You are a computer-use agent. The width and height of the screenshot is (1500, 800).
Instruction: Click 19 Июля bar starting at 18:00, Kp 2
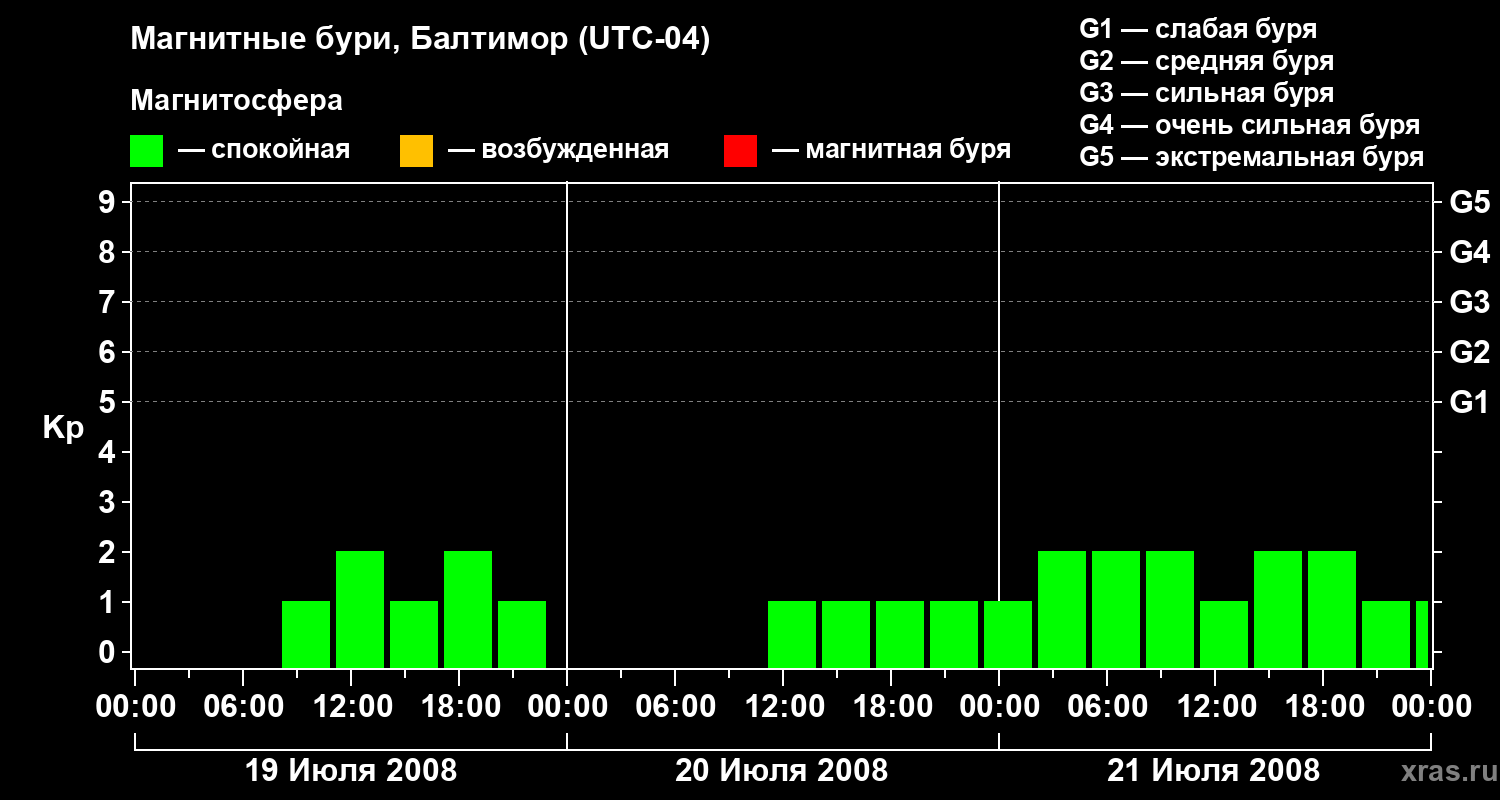tap(468, 609)
